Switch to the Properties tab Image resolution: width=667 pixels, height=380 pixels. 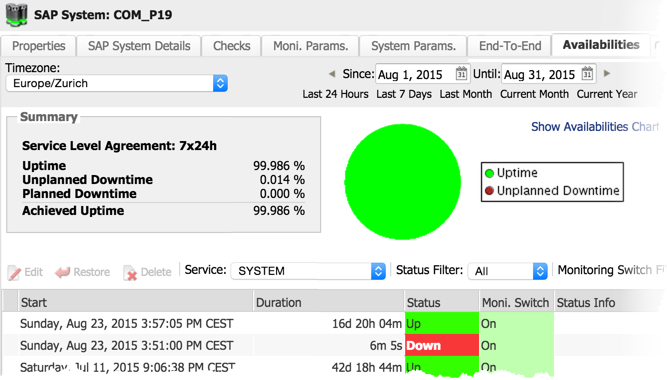point(39,46)
